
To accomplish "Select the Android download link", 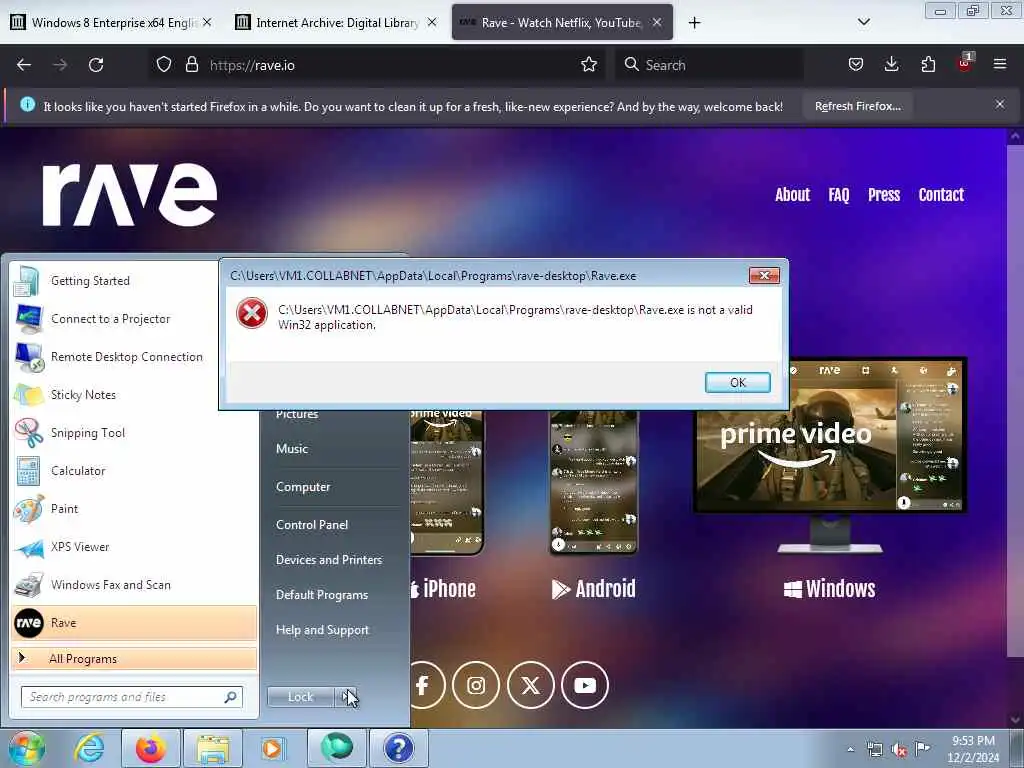I will click(593, 588).
